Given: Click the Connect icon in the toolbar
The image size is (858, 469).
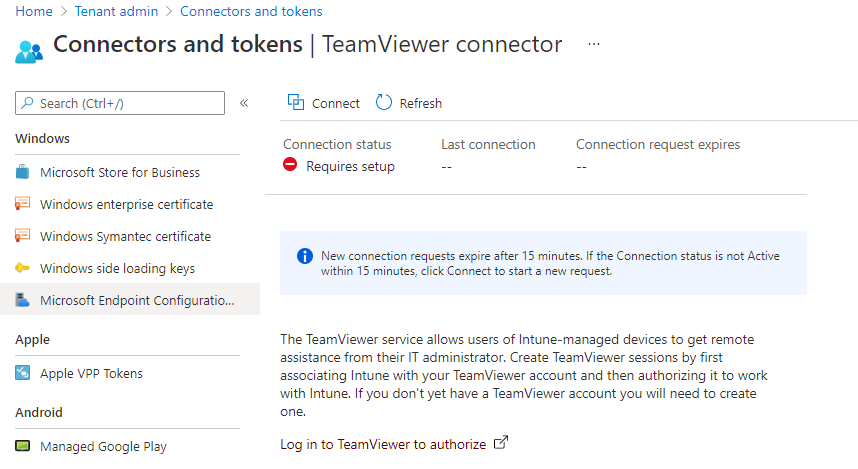Looking at the screenshot, I should (x=296, y=102).
